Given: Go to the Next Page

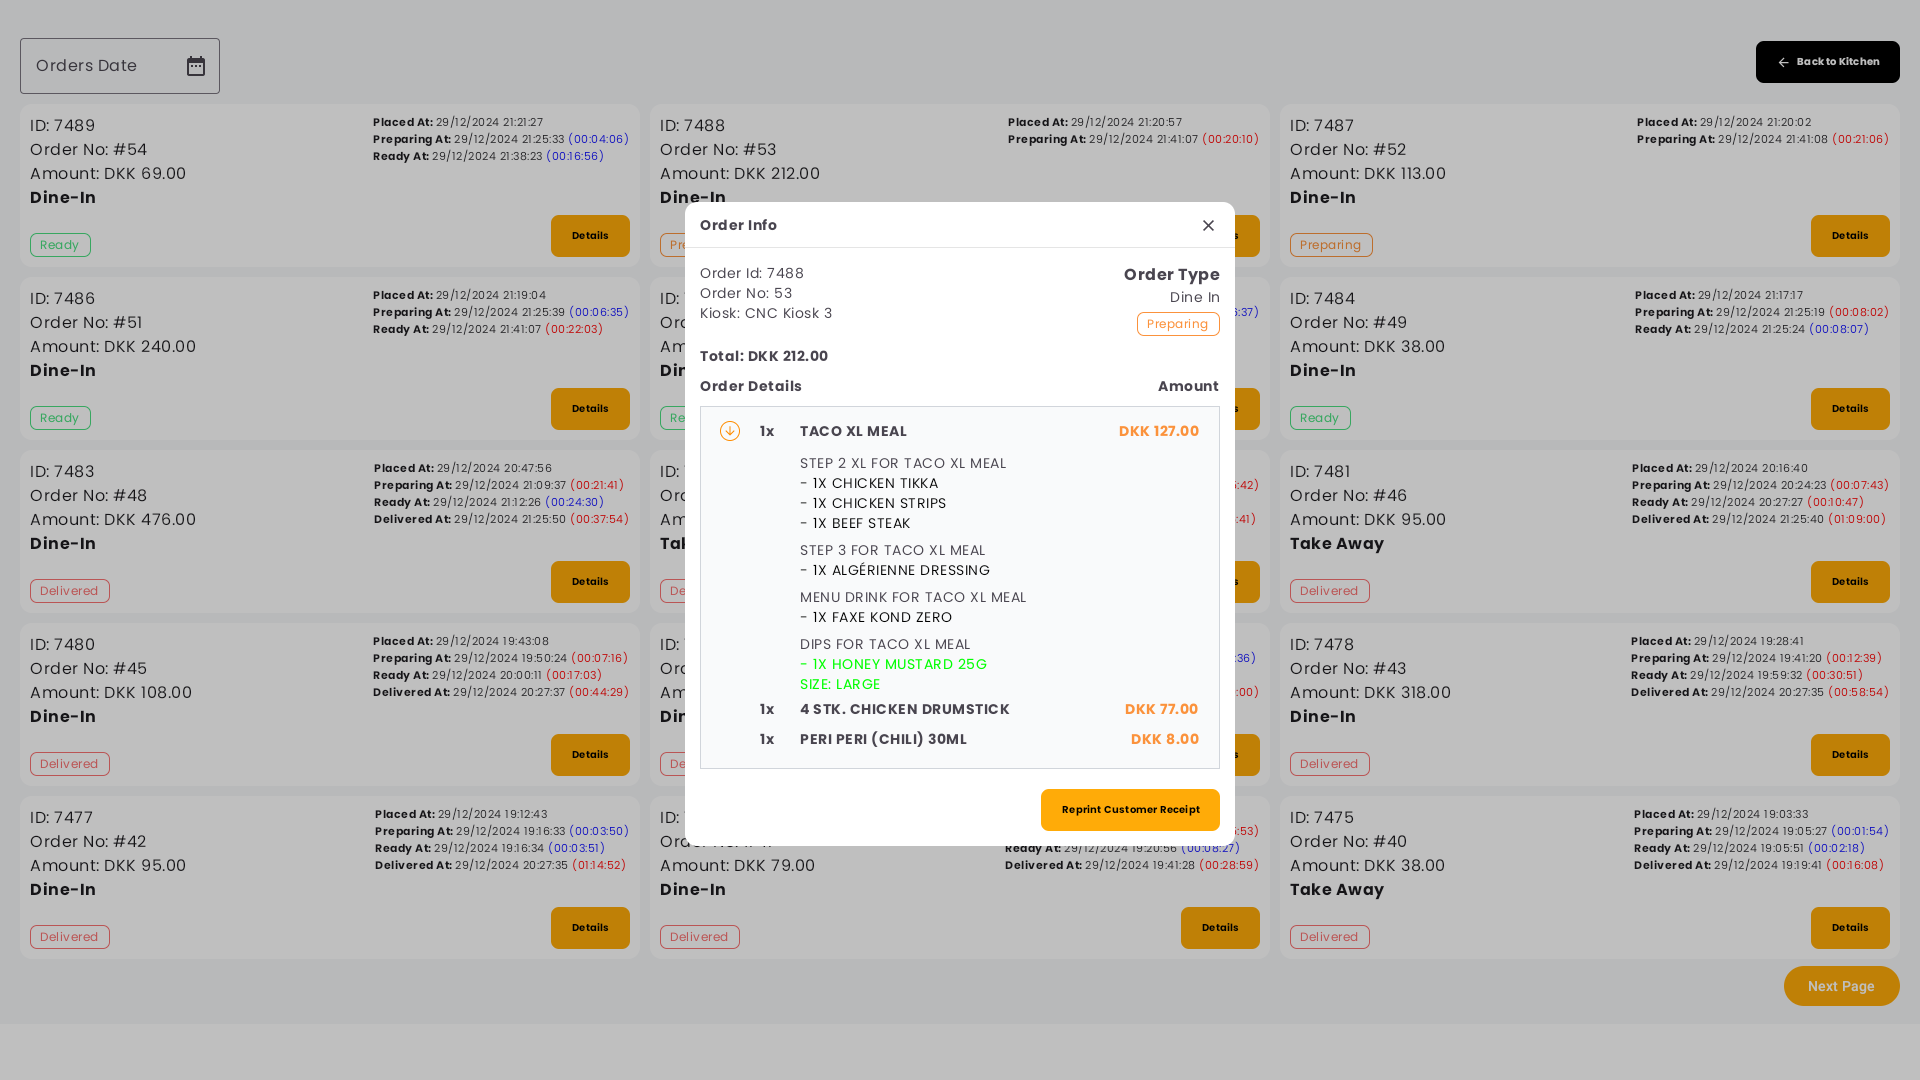Looking at the screenshot, I should tap(1841, 986).
